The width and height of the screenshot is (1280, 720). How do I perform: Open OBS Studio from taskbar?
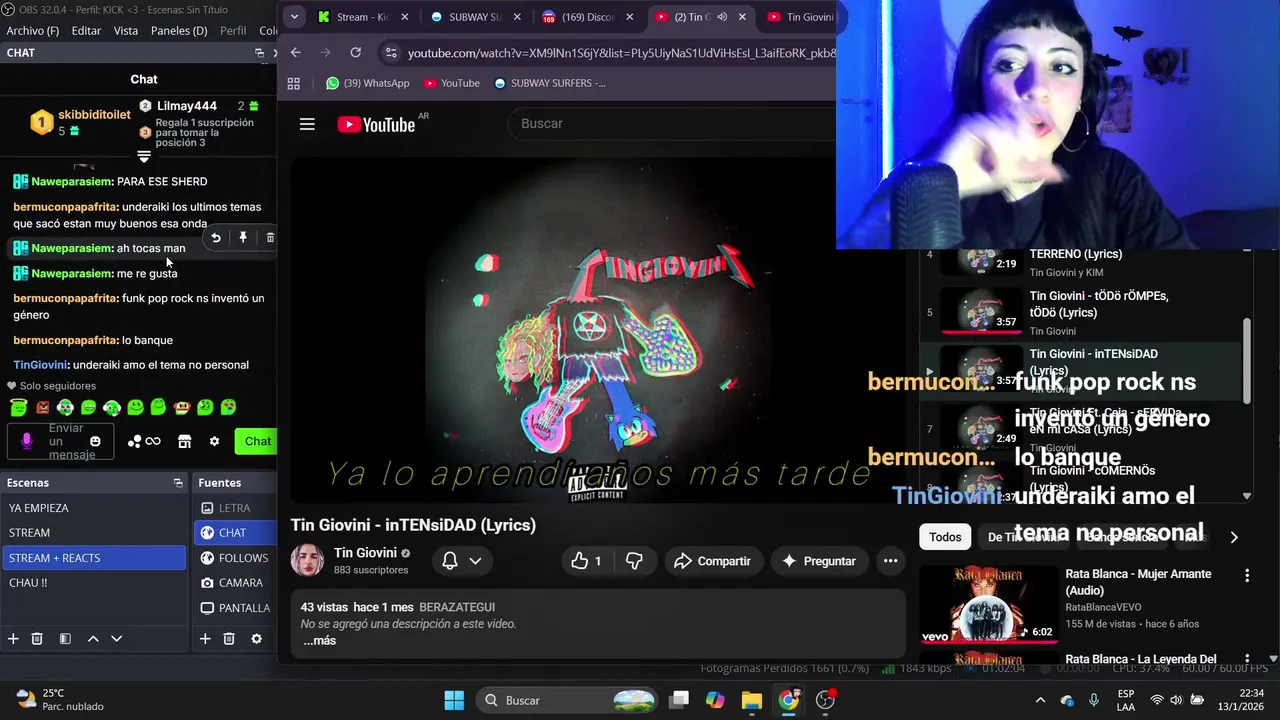(825, 700)
